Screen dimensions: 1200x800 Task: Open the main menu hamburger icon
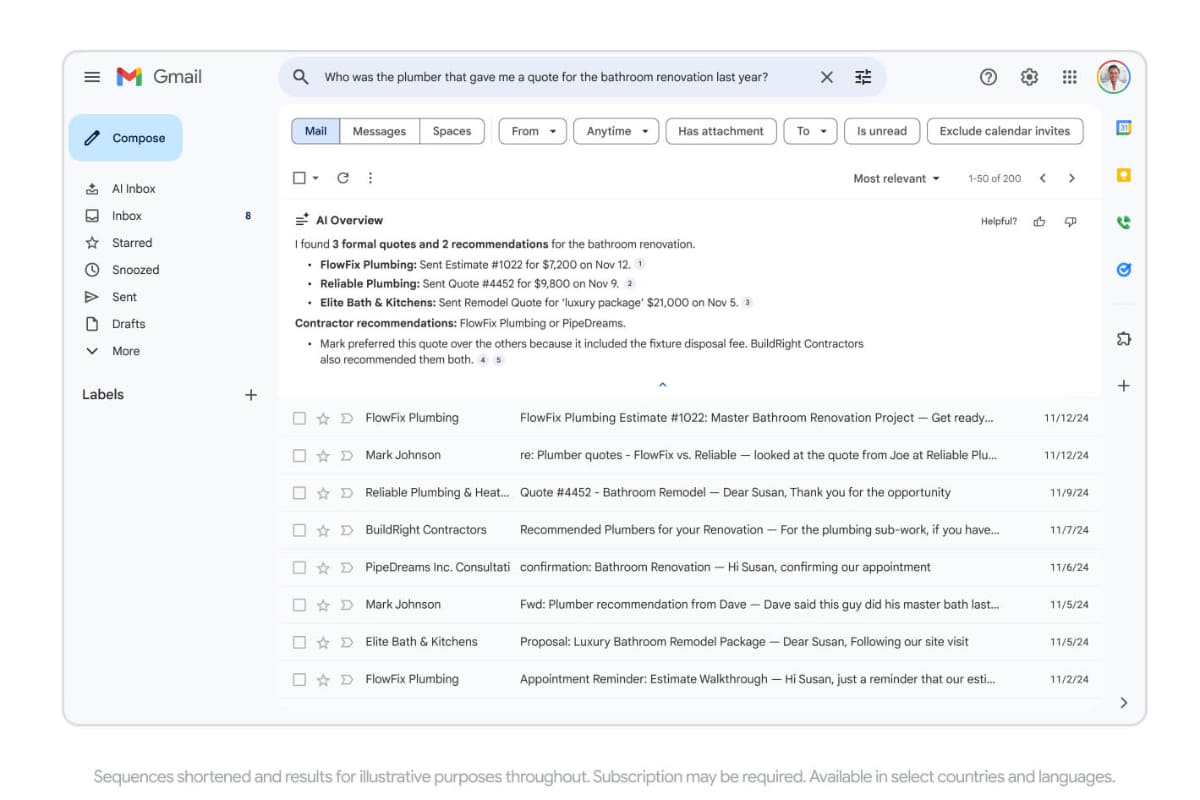pyautogui.click(x=92, y=77)
